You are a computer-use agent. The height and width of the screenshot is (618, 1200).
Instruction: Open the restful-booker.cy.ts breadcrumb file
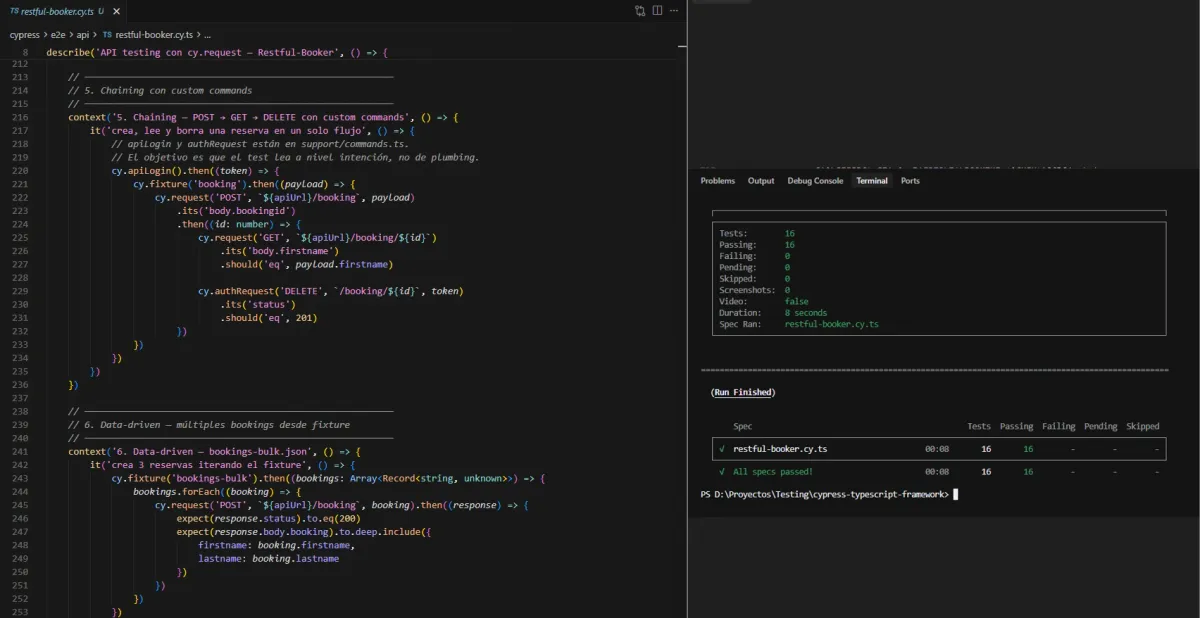tap(147, 34)
